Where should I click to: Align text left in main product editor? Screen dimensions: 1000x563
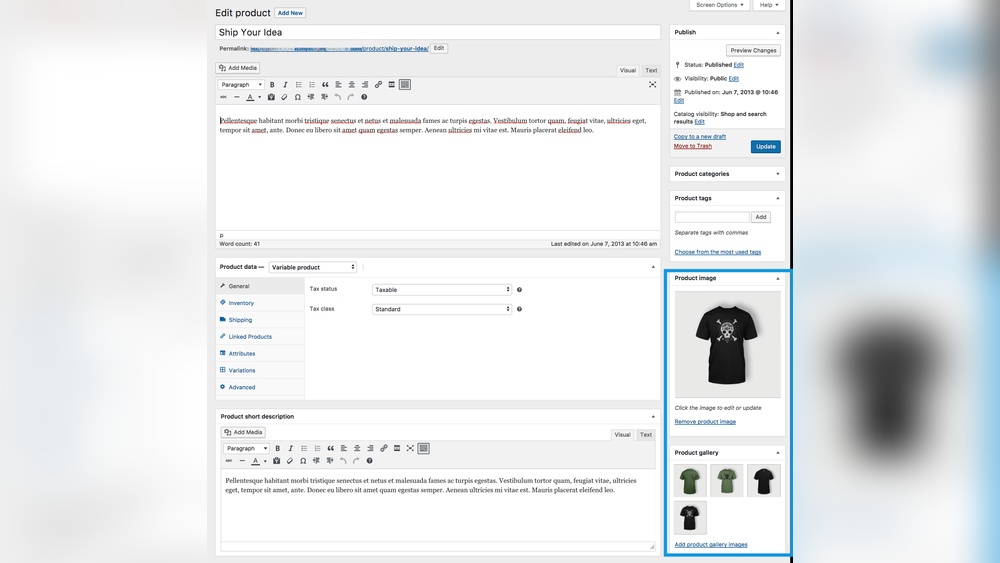pyautogui.click(x=338, y=85)
